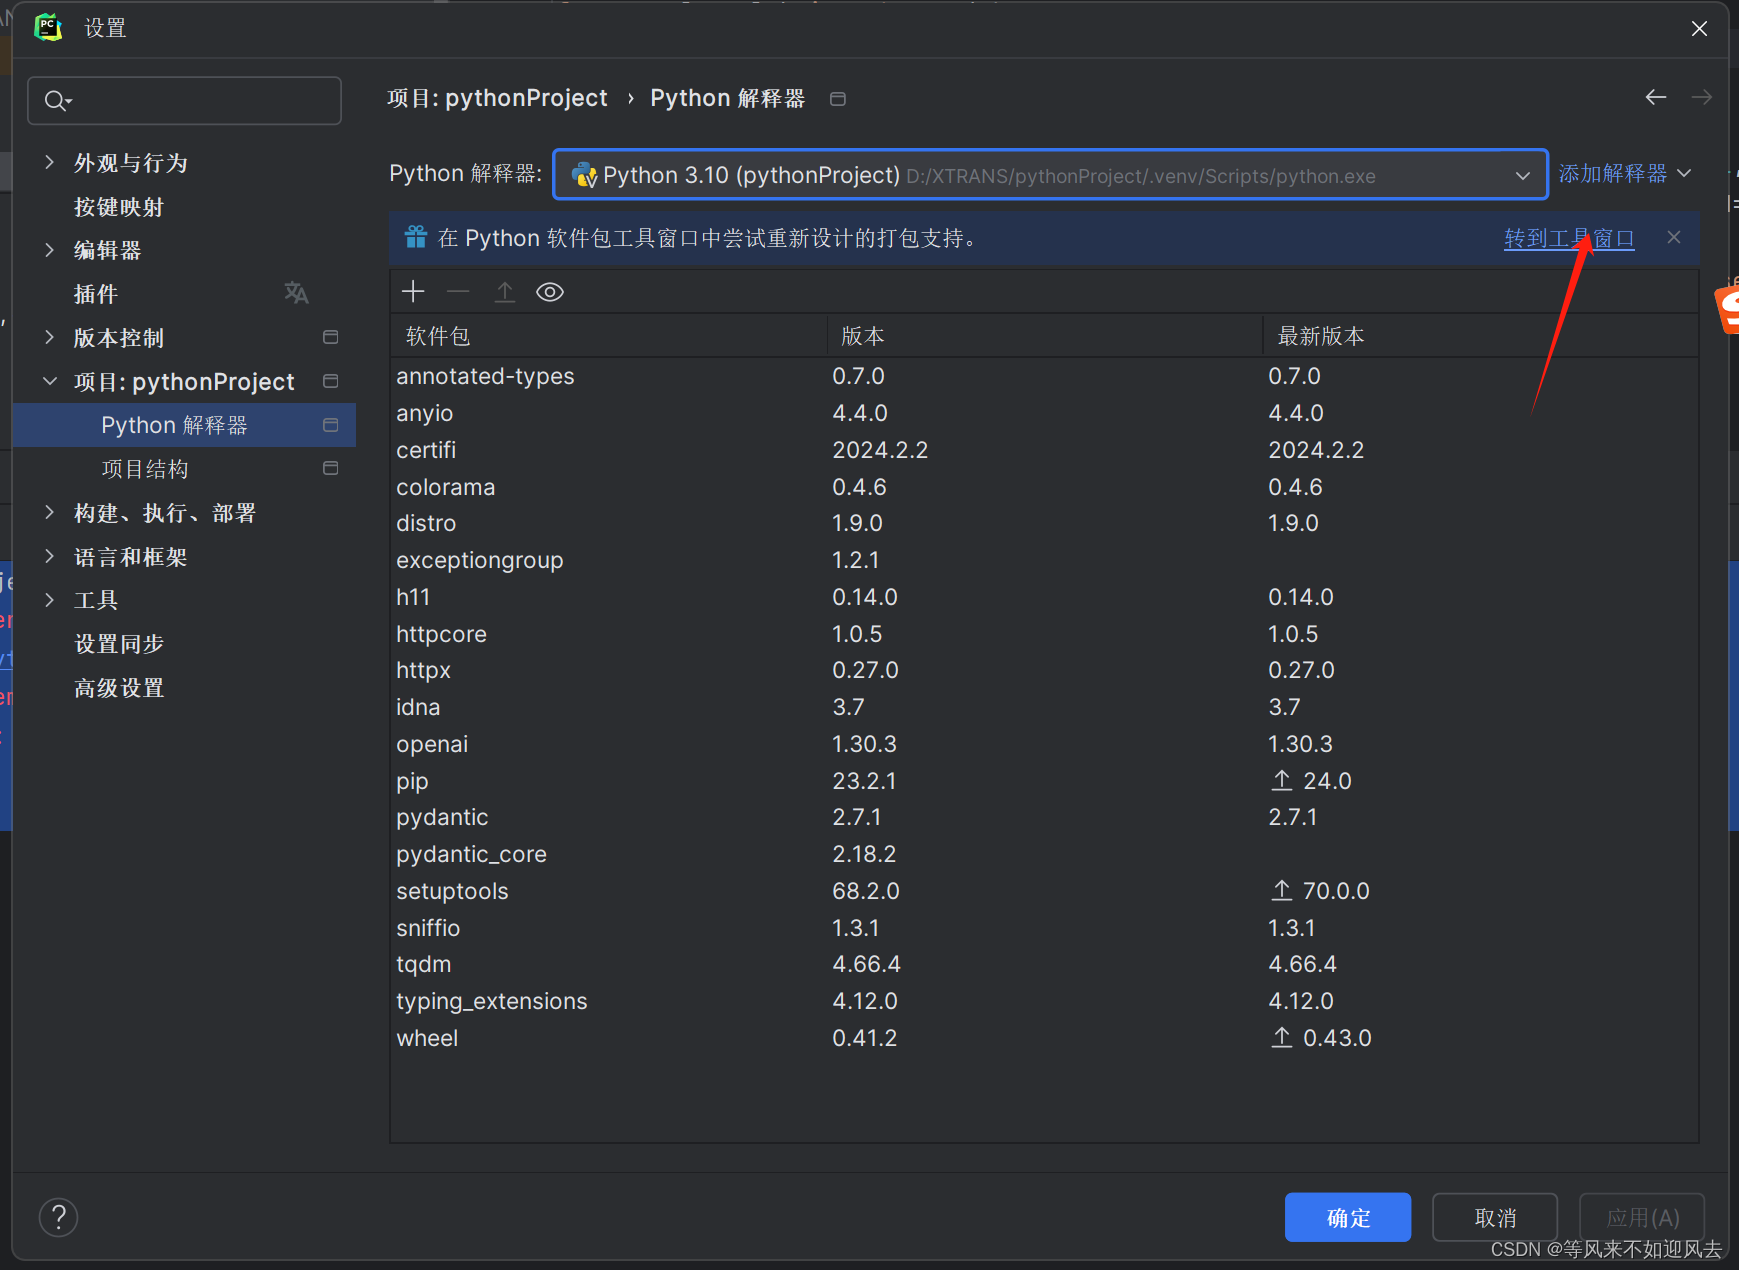Click project-level icon beside 项目结构
This screenshot has height=1270, width=1739.
[331, 468]
